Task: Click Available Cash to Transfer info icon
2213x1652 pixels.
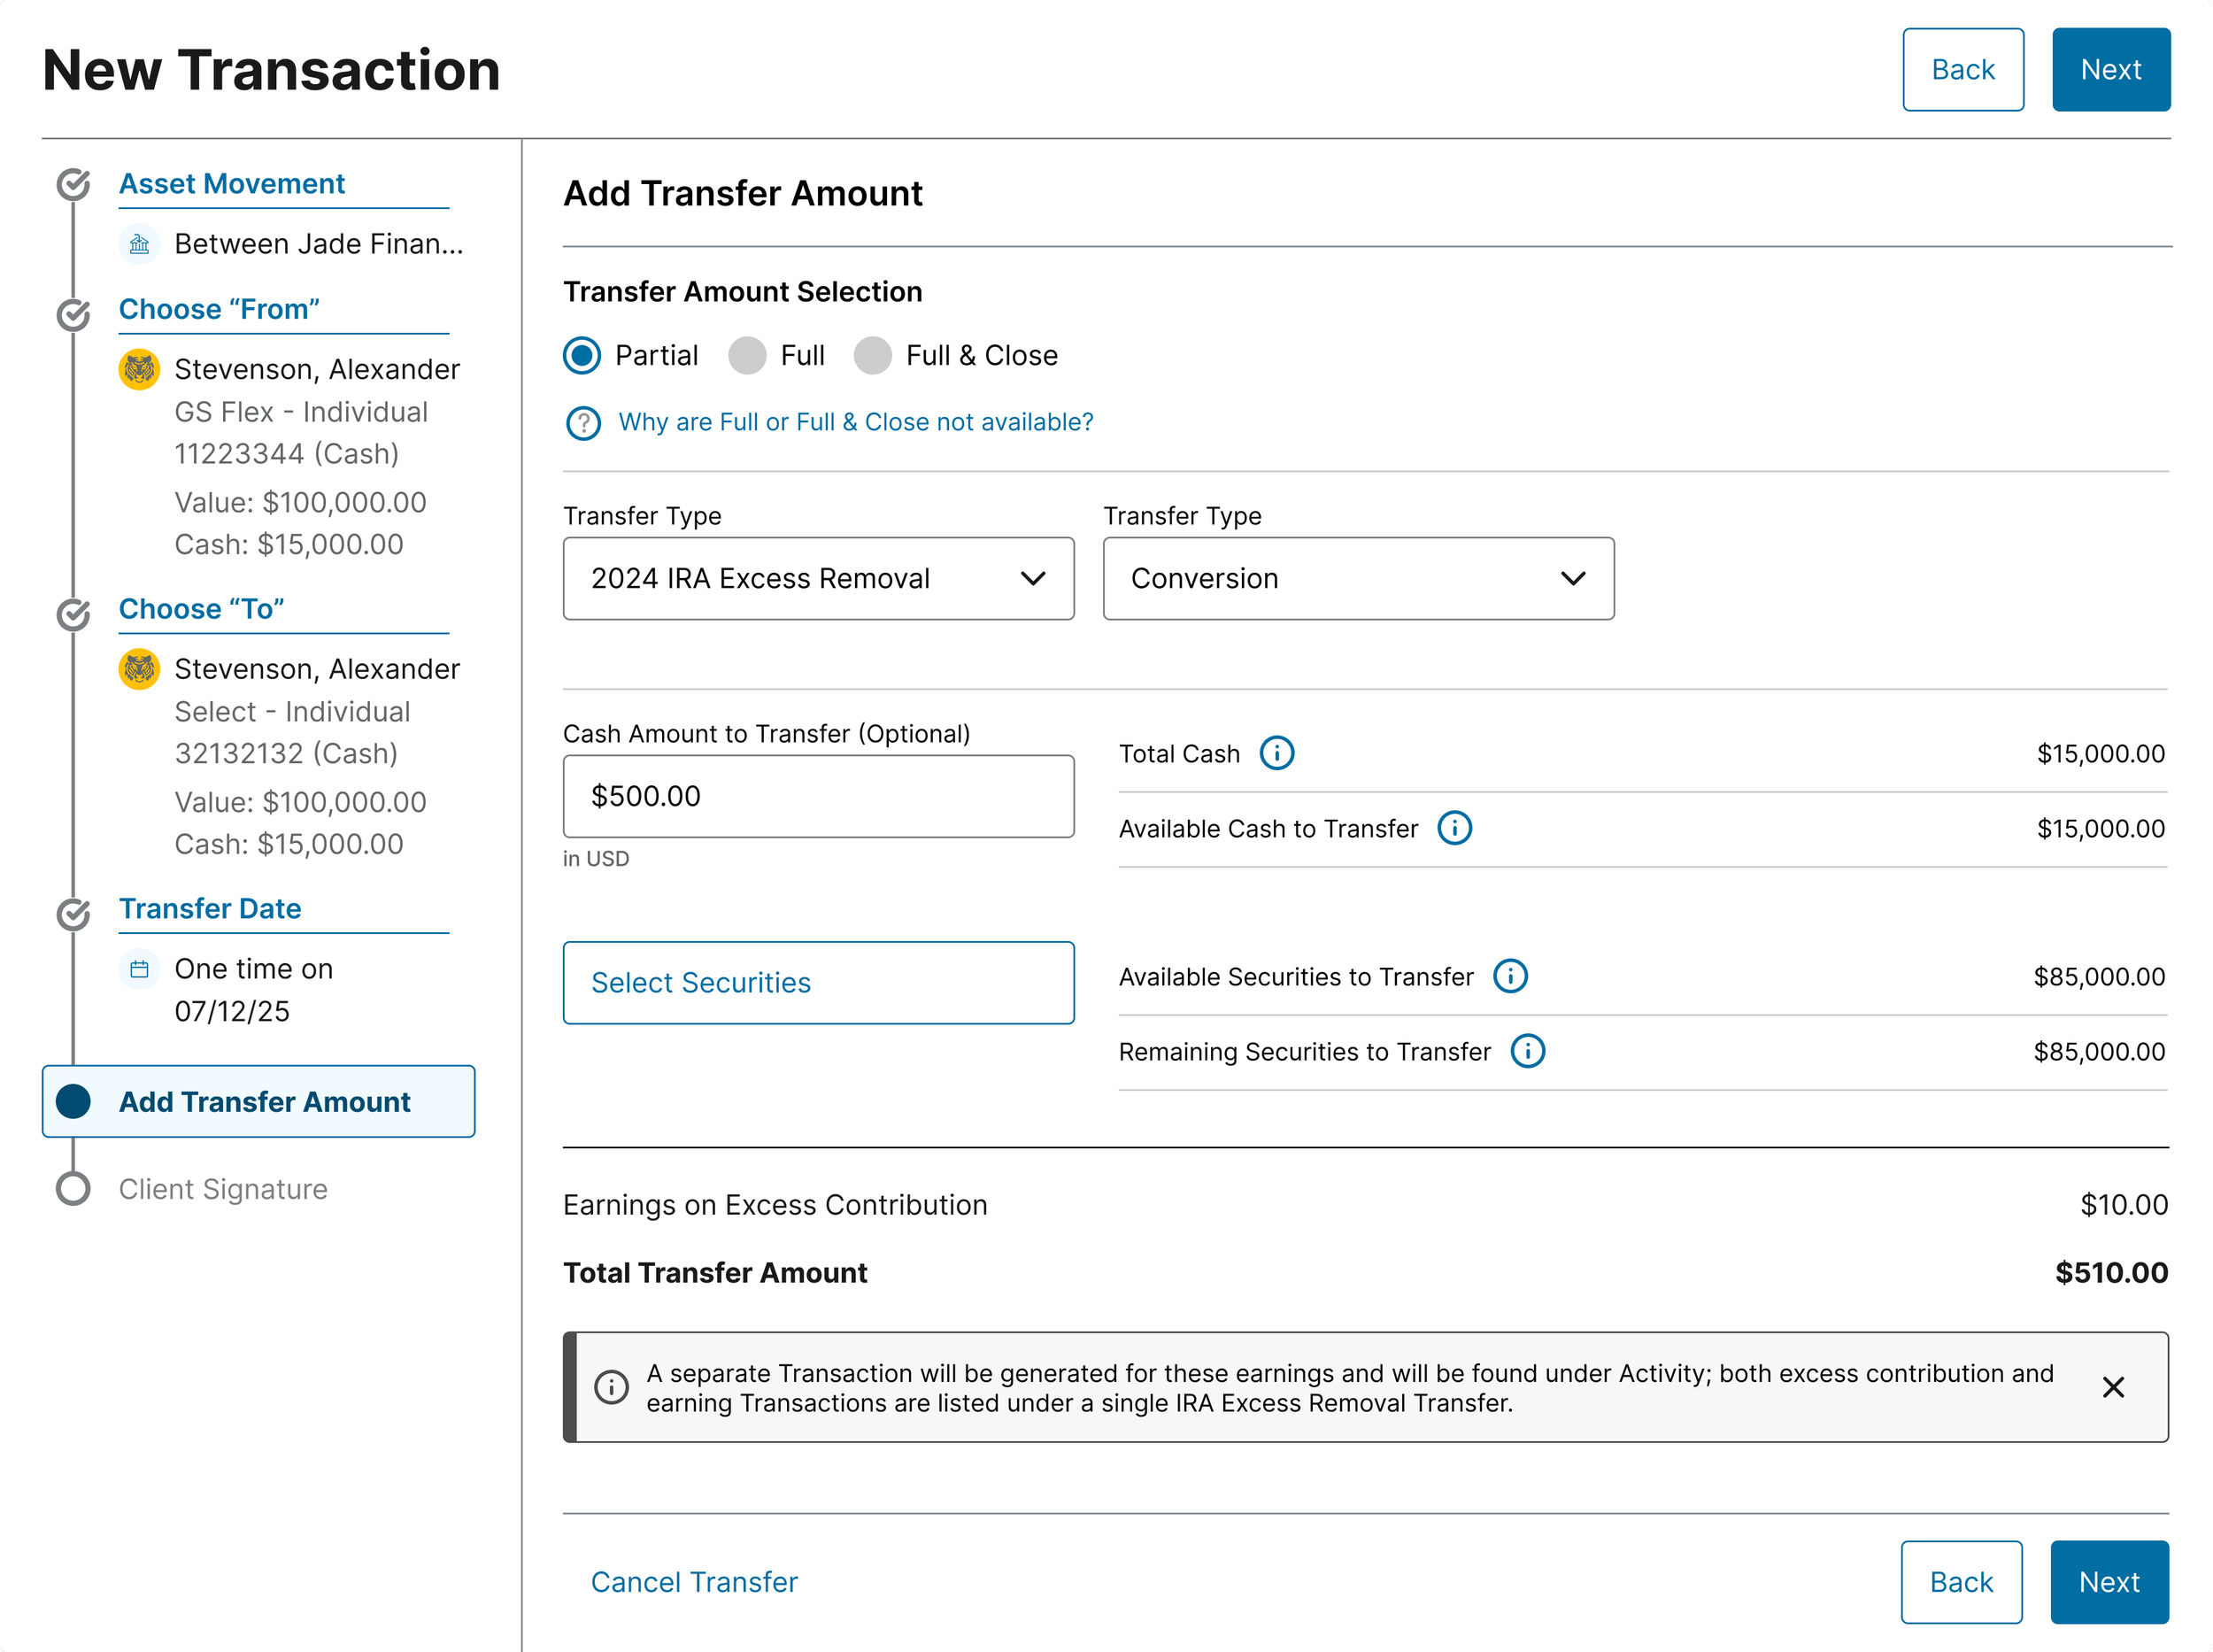Action: coord(1454,828)
